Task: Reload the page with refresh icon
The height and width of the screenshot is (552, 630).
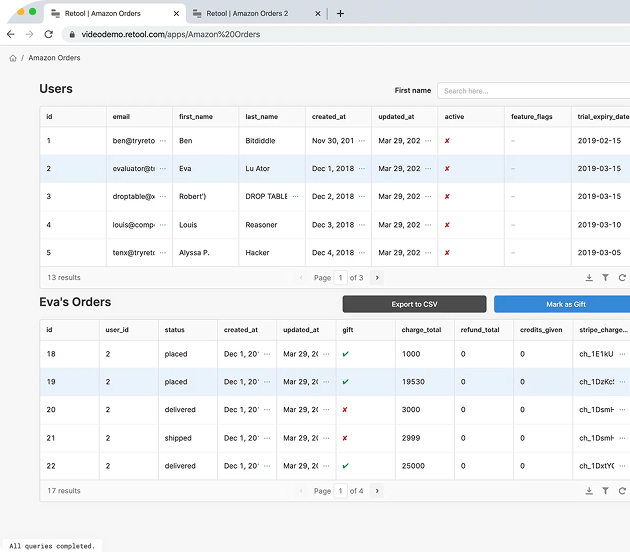Action: click(49, 35)
